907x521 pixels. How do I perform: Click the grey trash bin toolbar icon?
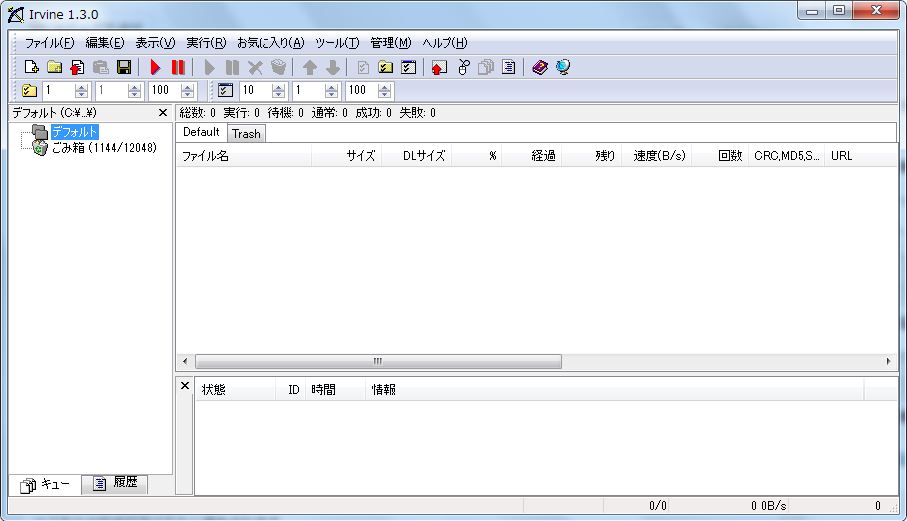coord(278,67)
